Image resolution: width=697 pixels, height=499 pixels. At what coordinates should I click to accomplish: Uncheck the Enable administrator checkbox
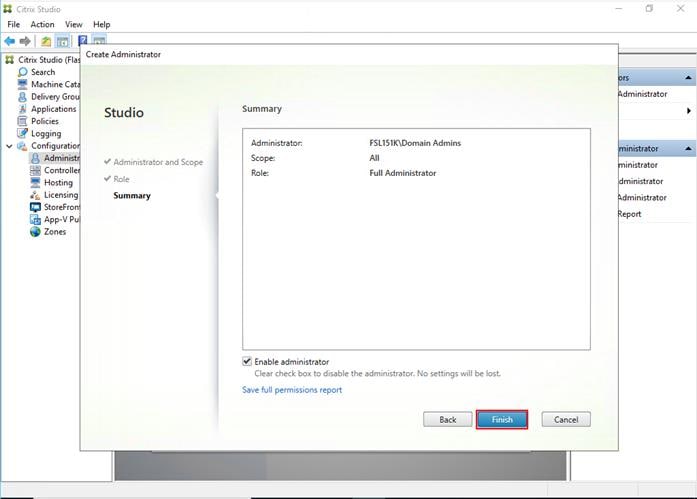click(247, 361)
